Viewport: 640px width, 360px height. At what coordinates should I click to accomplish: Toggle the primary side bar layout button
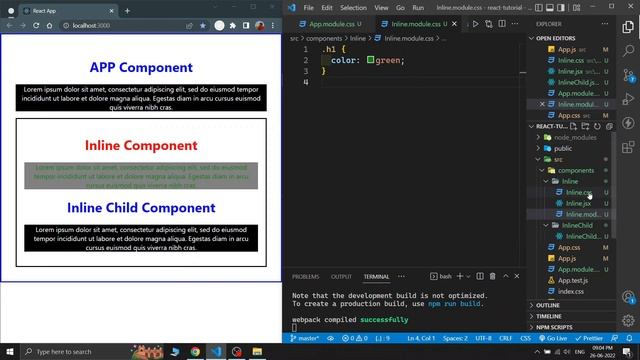click(539, 7)
